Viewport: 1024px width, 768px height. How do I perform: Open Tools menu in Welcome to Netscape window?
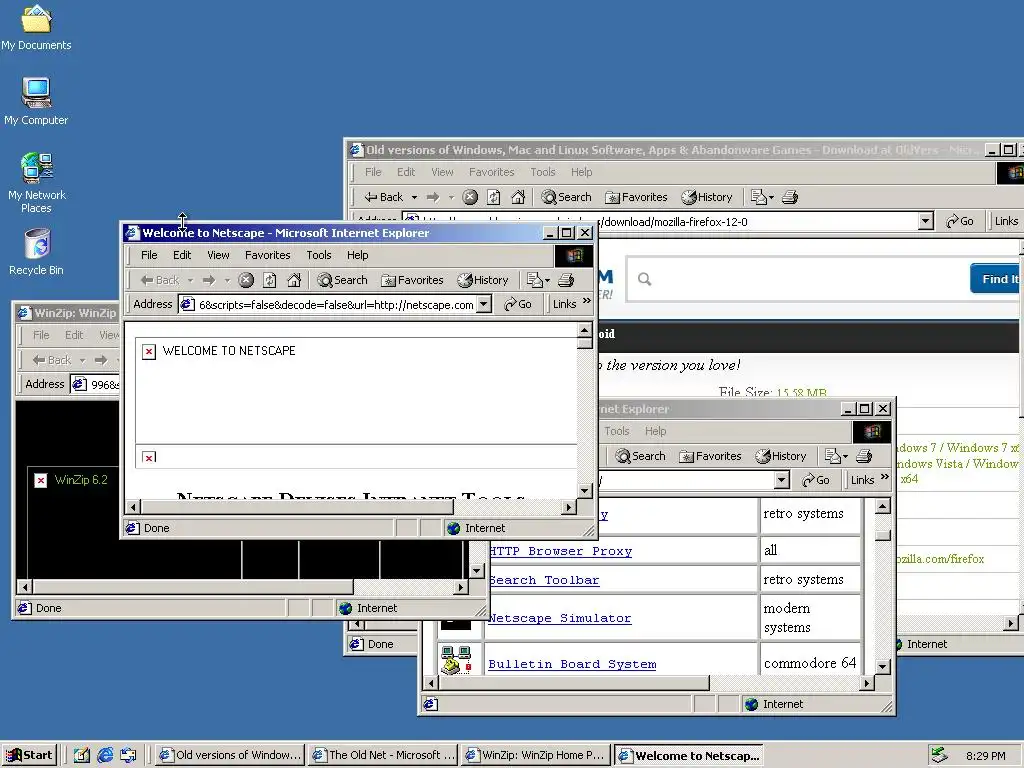[319, 255]
